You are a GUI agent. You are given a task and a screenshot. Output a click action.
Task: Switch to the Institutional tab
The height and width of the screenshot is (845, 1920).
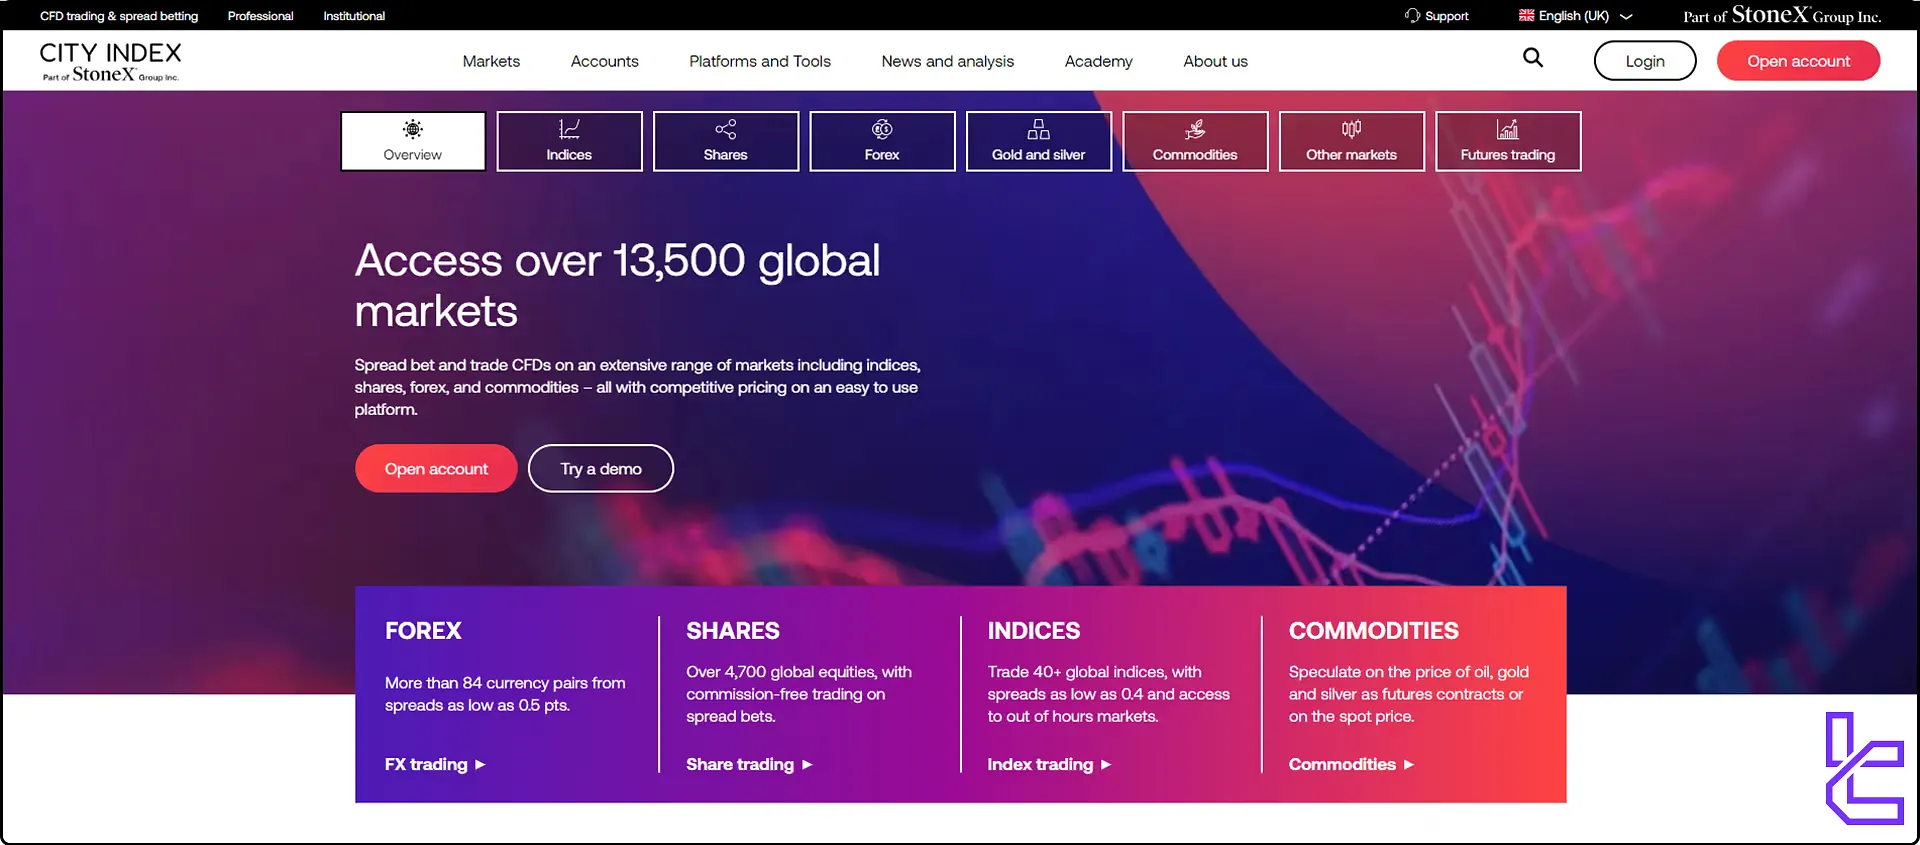354,16
